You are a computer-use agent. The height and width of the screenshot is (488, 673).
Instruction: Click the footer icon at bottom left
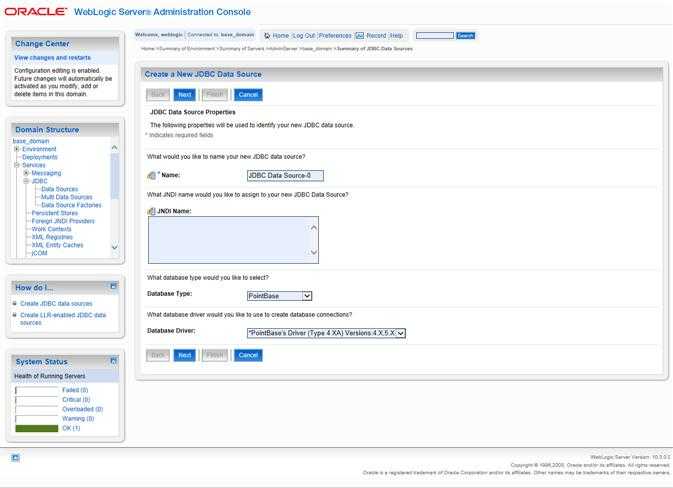(x=15, y=458)
